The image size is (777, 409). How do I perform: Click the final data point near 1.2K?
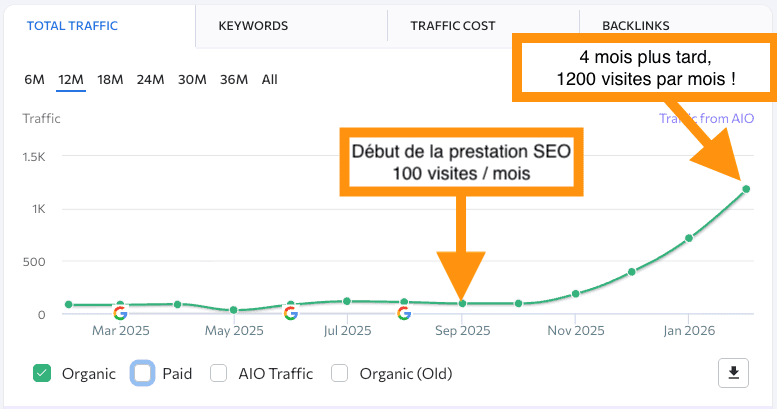746,189
